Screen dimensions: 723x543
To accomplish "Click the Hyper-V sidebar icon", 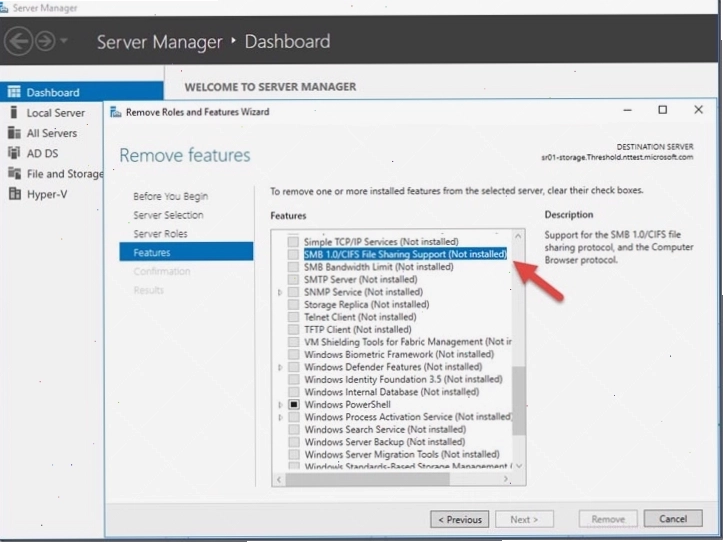I will pyautogui.click(x=14, y=194).
